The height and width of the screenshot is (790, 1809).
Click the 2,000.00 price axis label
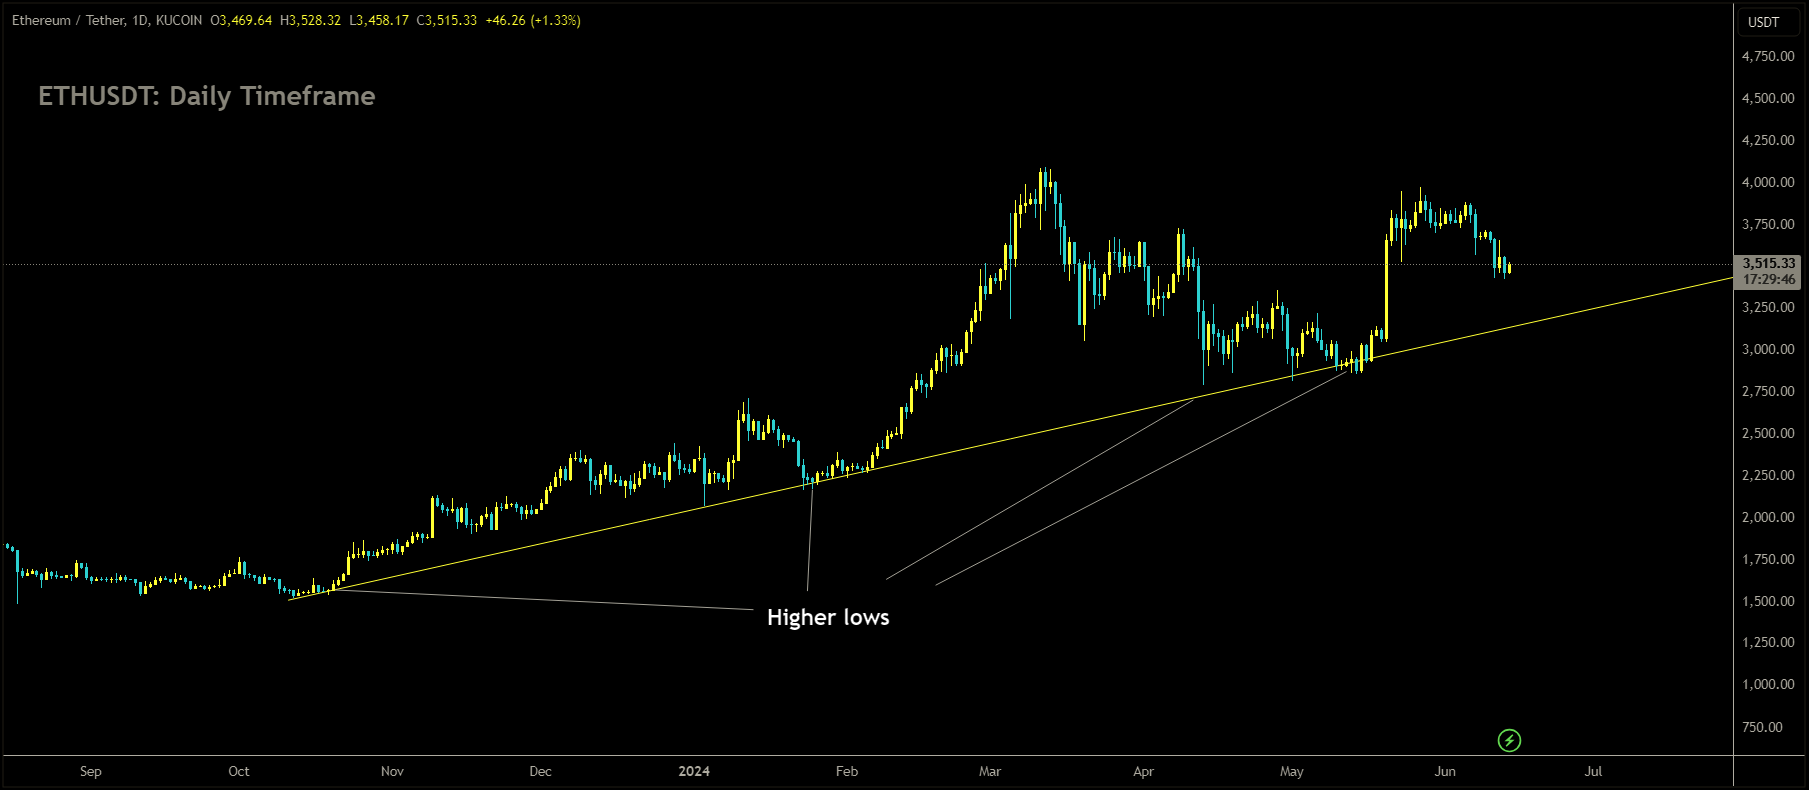click(1768, 517)
